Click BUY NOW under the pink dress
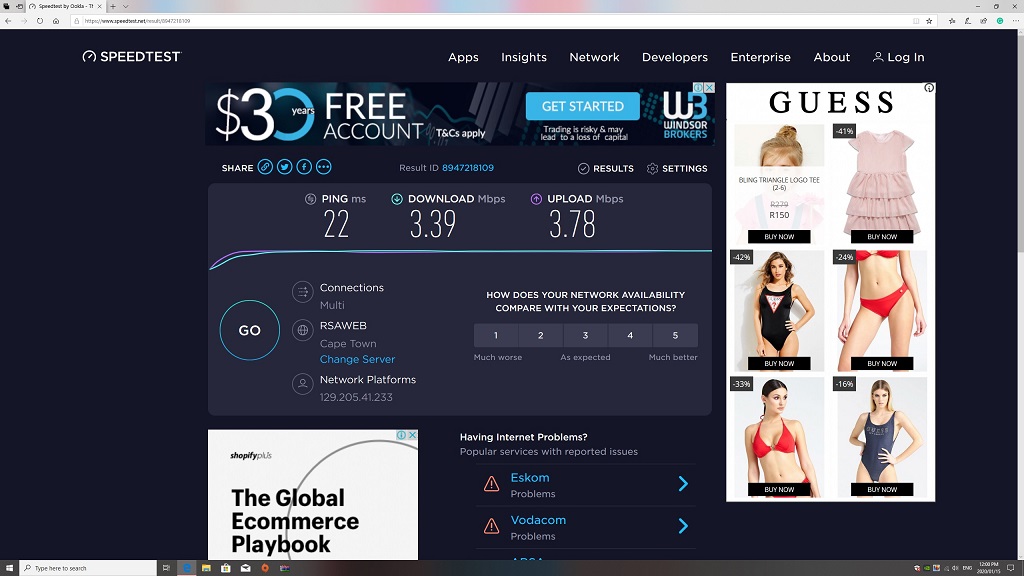Image resolution: width=1024 pixels, height=576 pixels. click(x=882, y=236)
